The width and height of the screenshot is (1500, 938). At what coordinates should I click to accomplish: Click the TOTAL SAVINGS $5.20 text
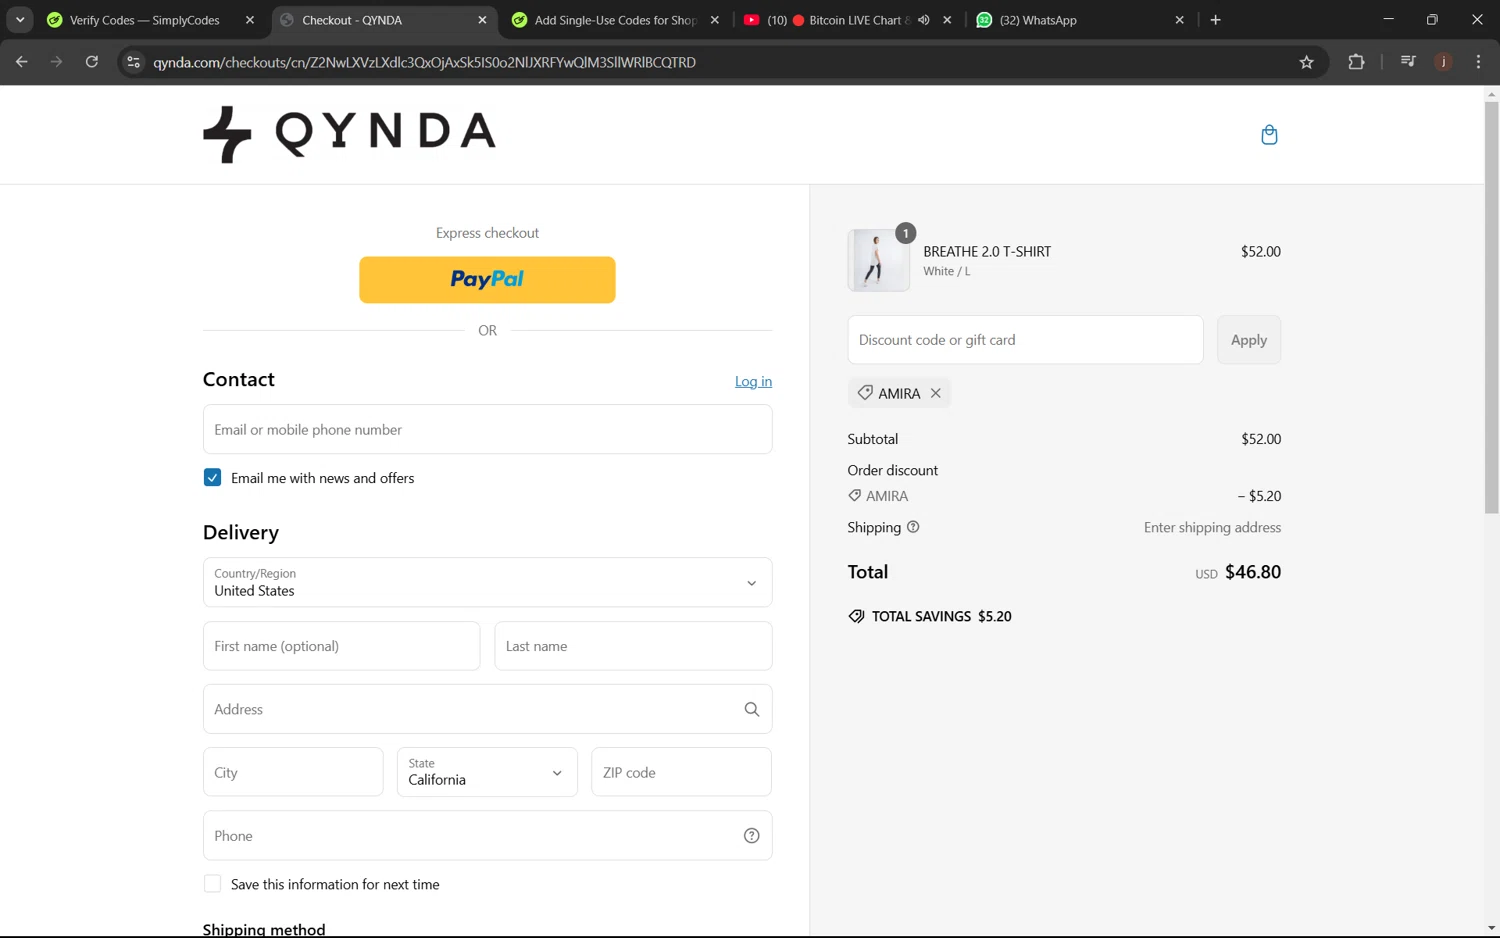pos(941,616)
